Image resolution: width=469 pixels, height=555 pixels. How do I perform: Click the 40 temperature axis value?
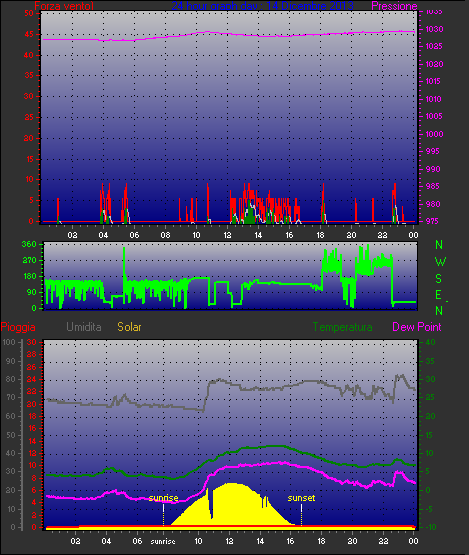(430, 342)
